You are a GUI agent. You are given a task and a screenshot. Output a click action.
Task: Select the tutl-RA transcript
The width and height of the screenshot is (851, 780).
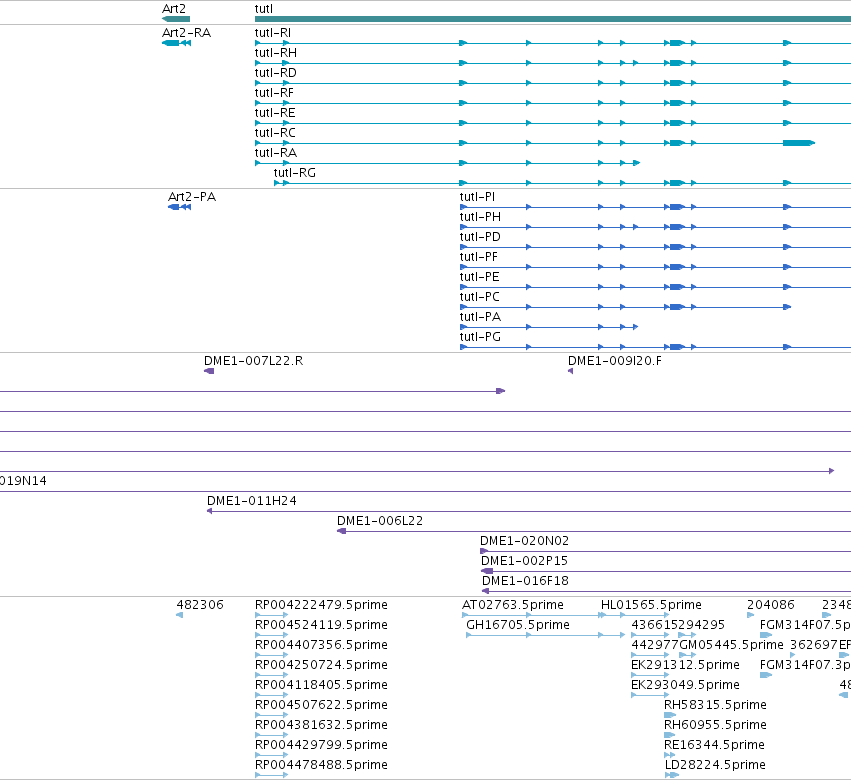pyautogui.click(x=447, y=163)
